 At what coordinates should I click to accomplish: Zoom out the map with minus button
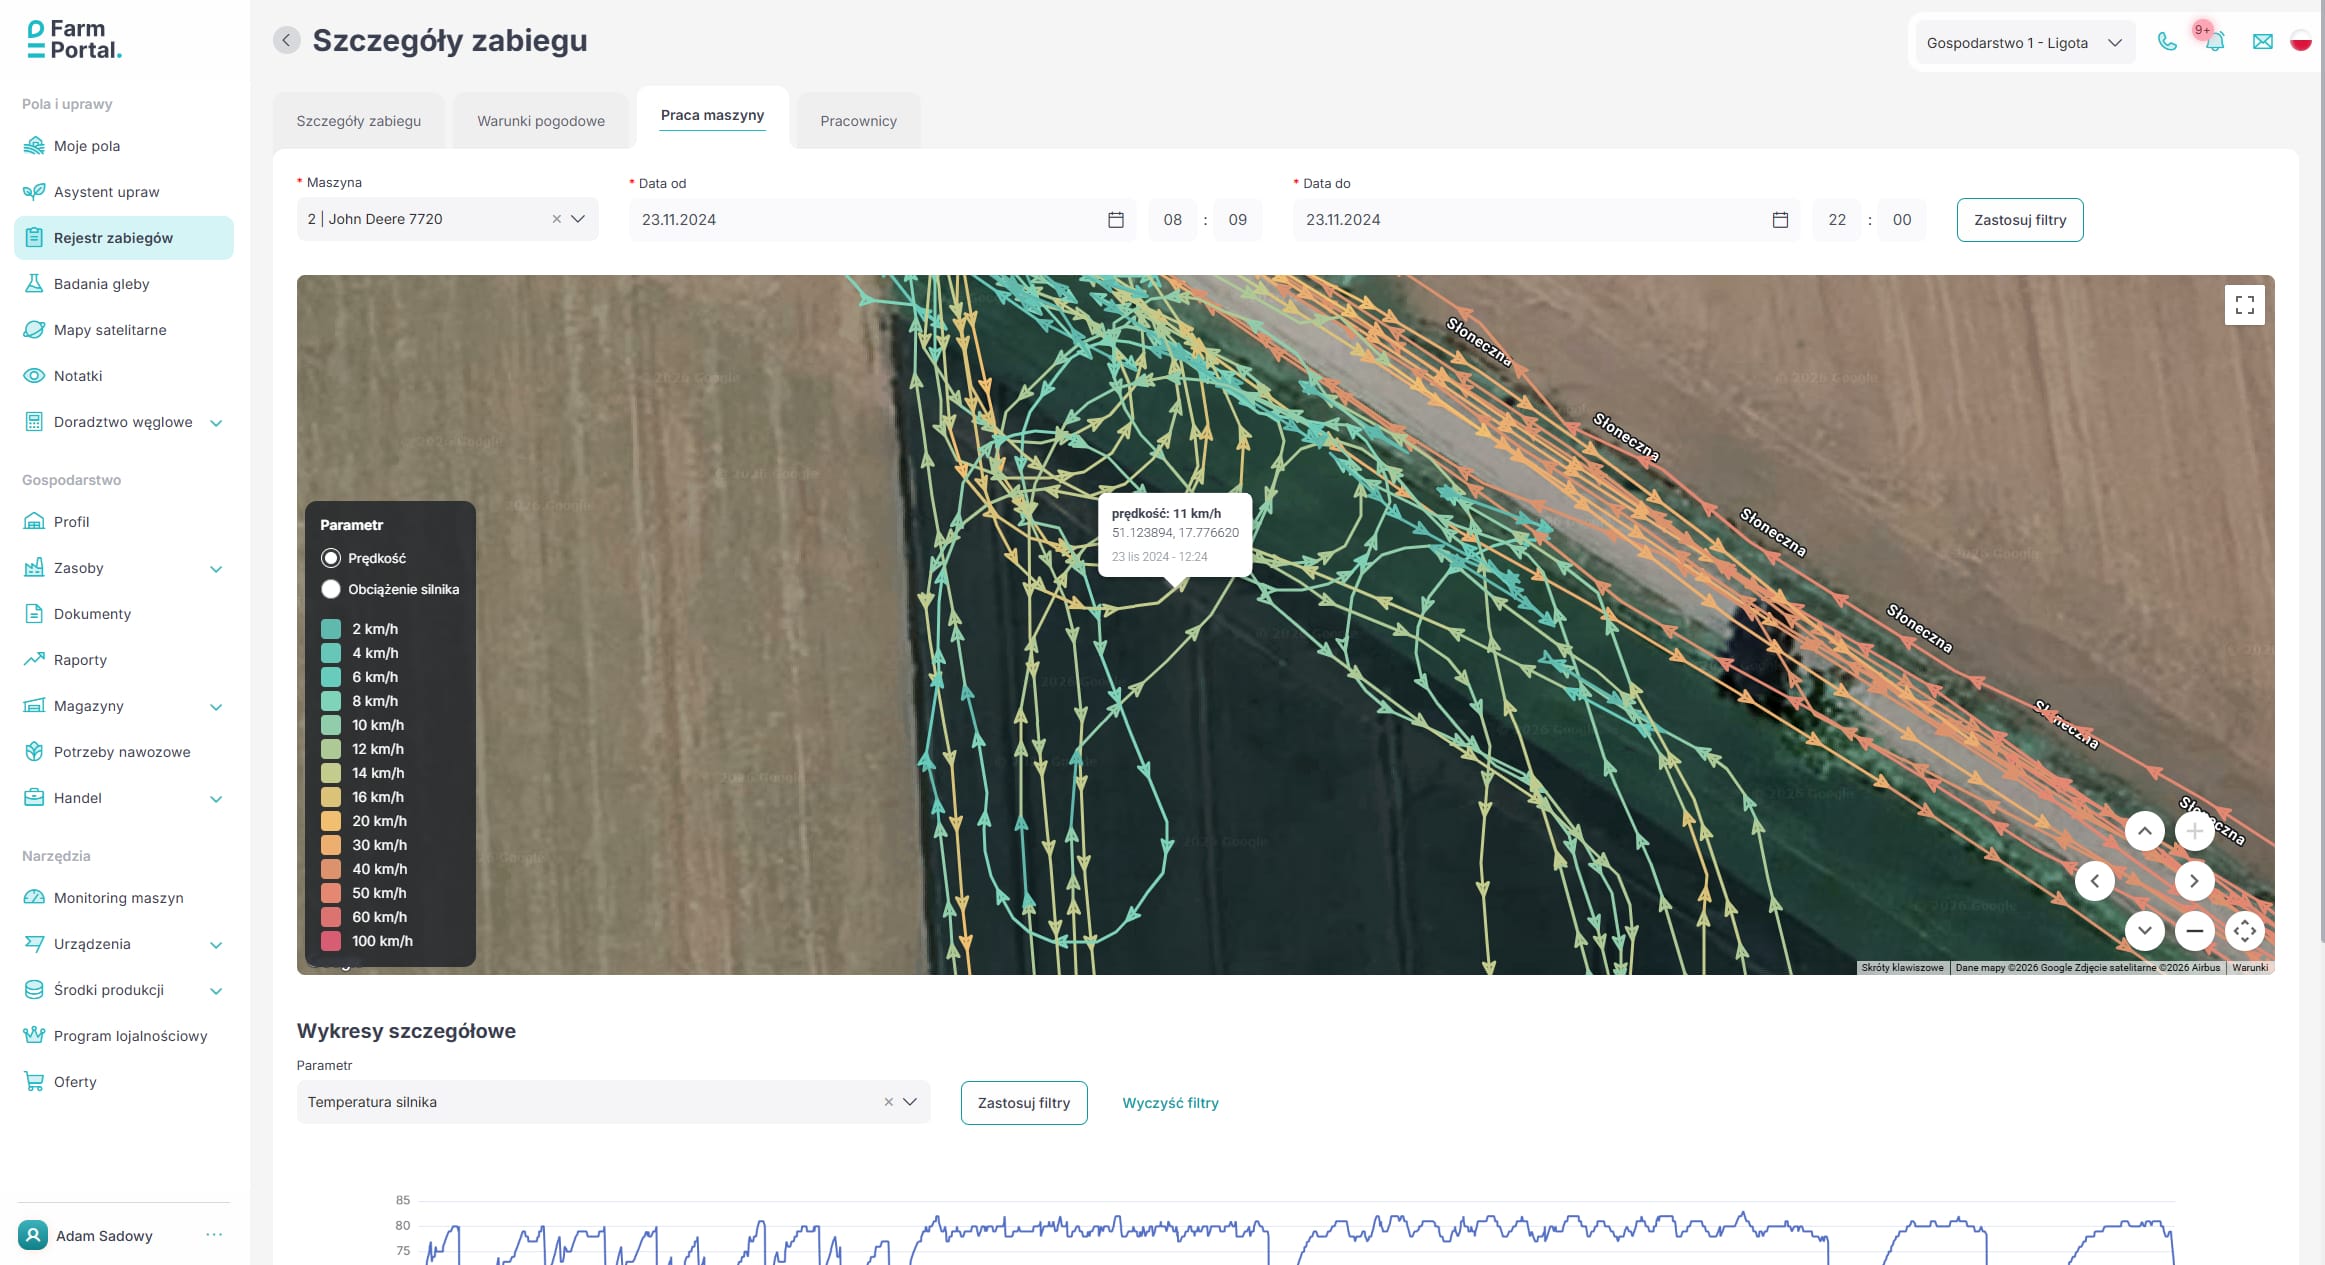2194,931
